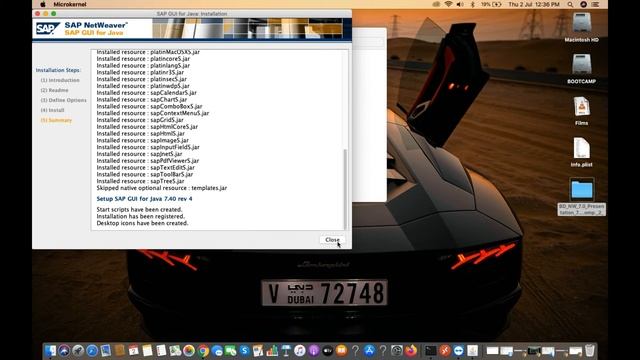Viewport: 640px width, 360px height.
Task: Select the BOOTCAMP drive on desktop
Action: coord(582,69)
